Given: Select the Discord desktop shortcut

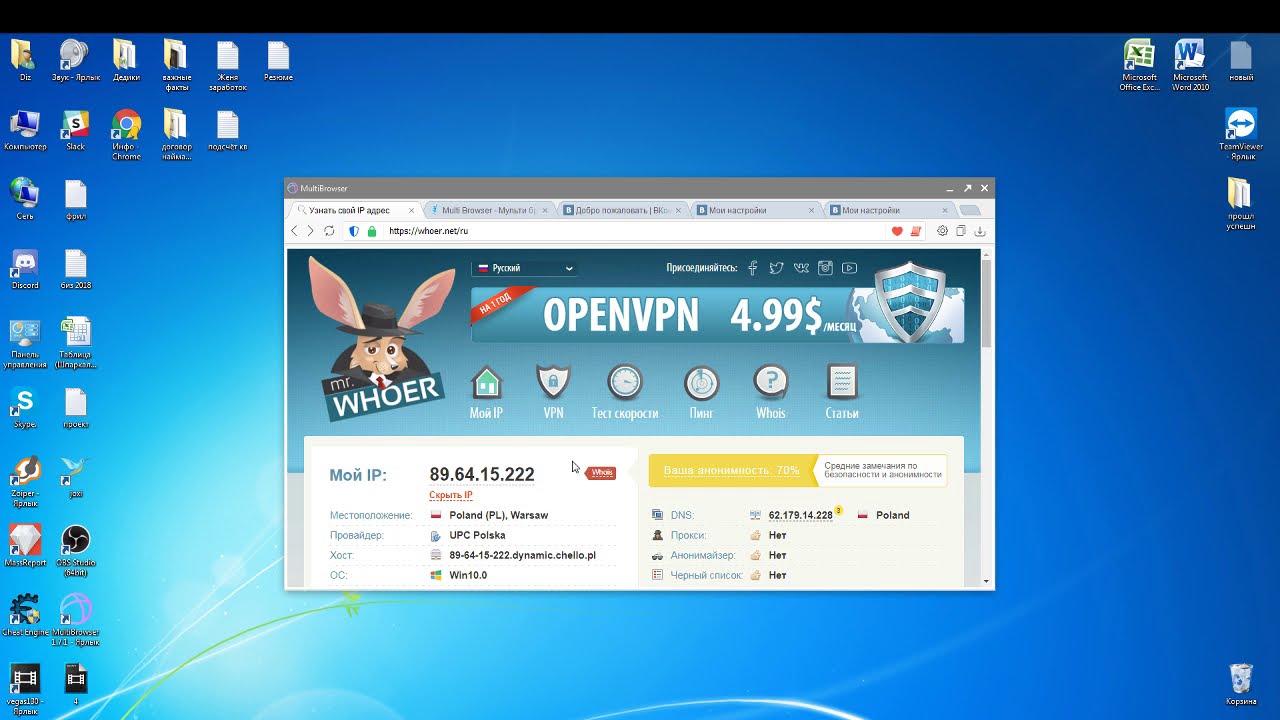Looking at the screenshot, I should [25, 270].
